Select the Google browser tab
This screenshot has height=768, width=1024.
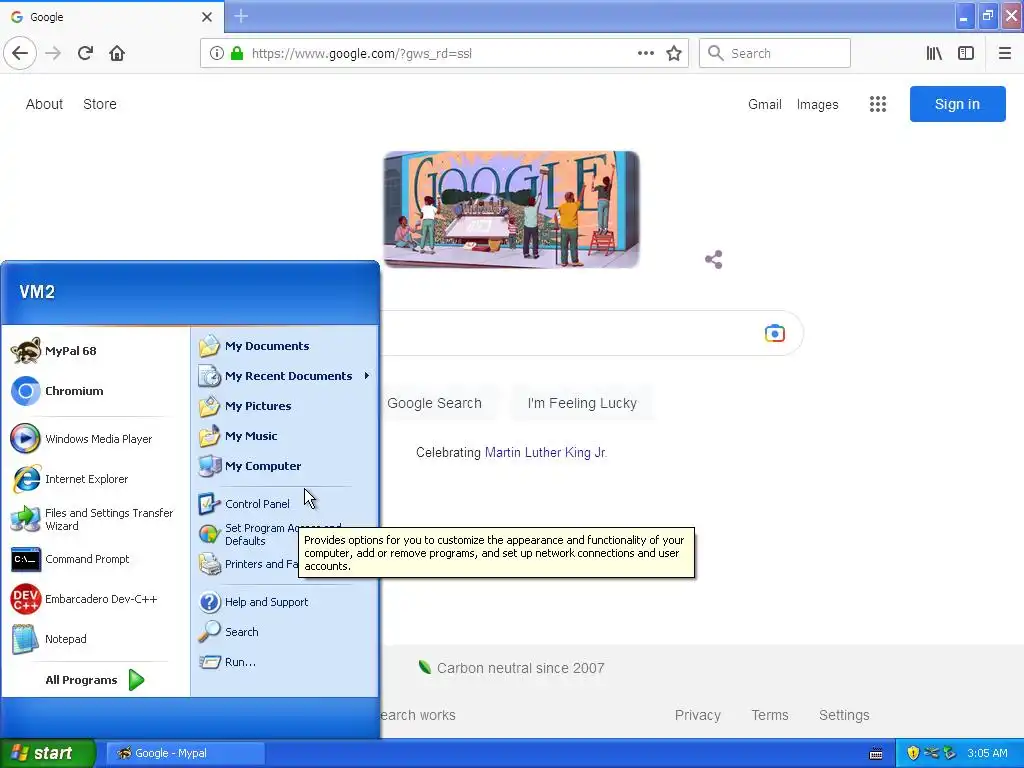tap(112, 17)
